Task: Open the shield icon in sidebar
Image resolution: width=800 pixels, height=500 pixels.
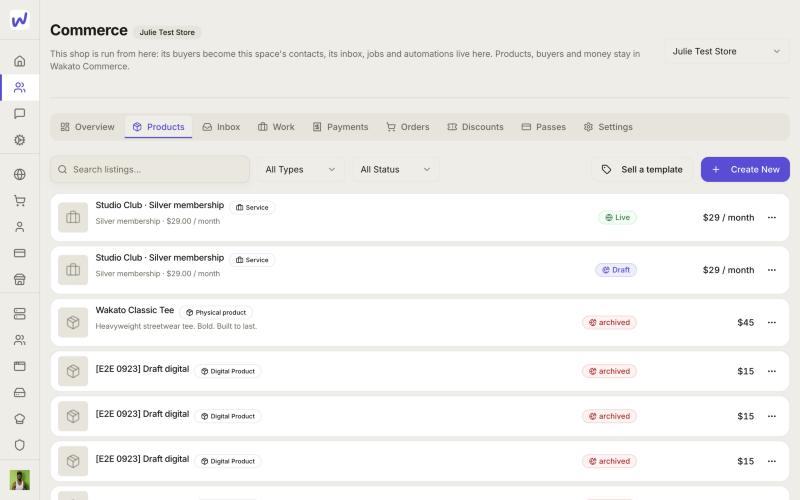Action: [x=19, y=445]
